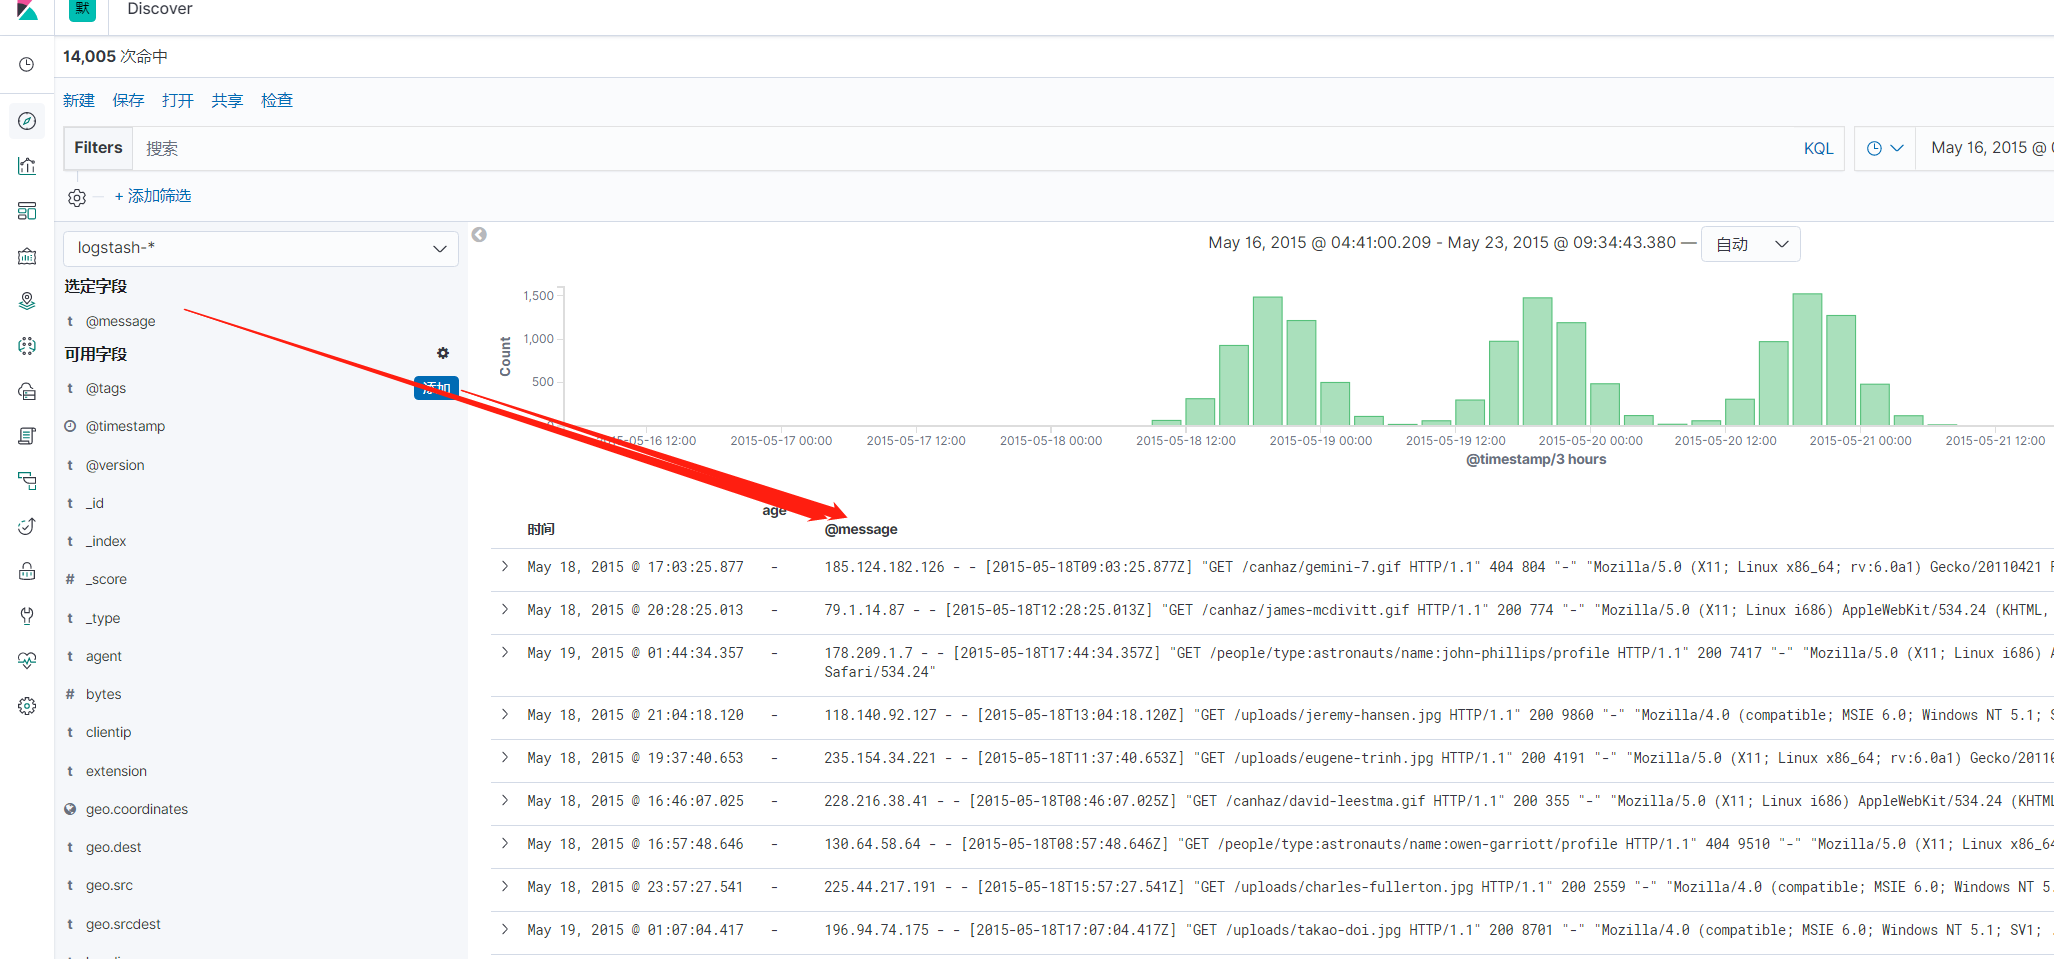Open the Dashboard icon in the sidebar
Viewport: 2054px width, 959px height.
coord(27,211)
